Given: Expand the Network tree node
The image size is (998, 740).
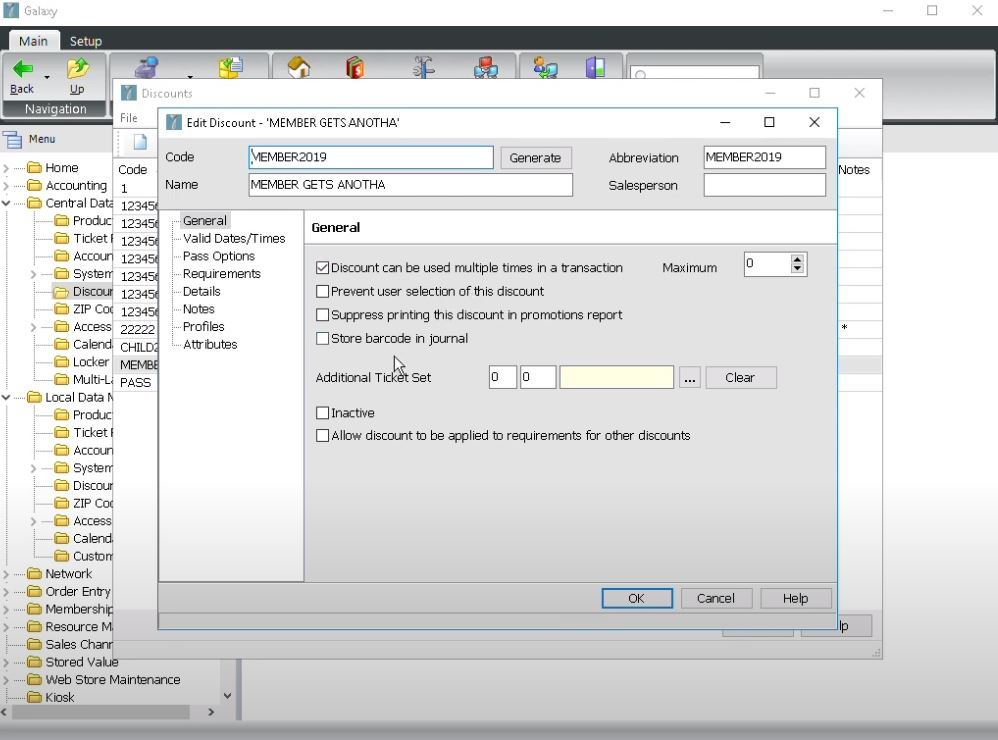Looking at the screenshot, I should click(7, 573).
